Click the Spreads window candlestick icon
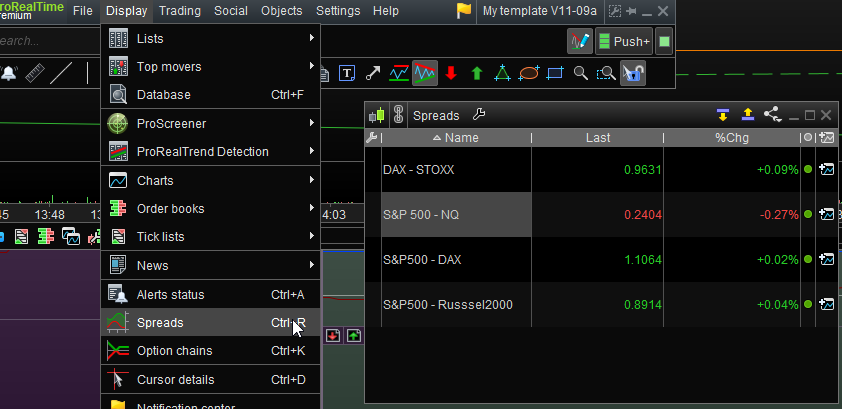Image resolution: width=842 pixels, height=409 pixels. pyautogui.click(x=377, y=115)
